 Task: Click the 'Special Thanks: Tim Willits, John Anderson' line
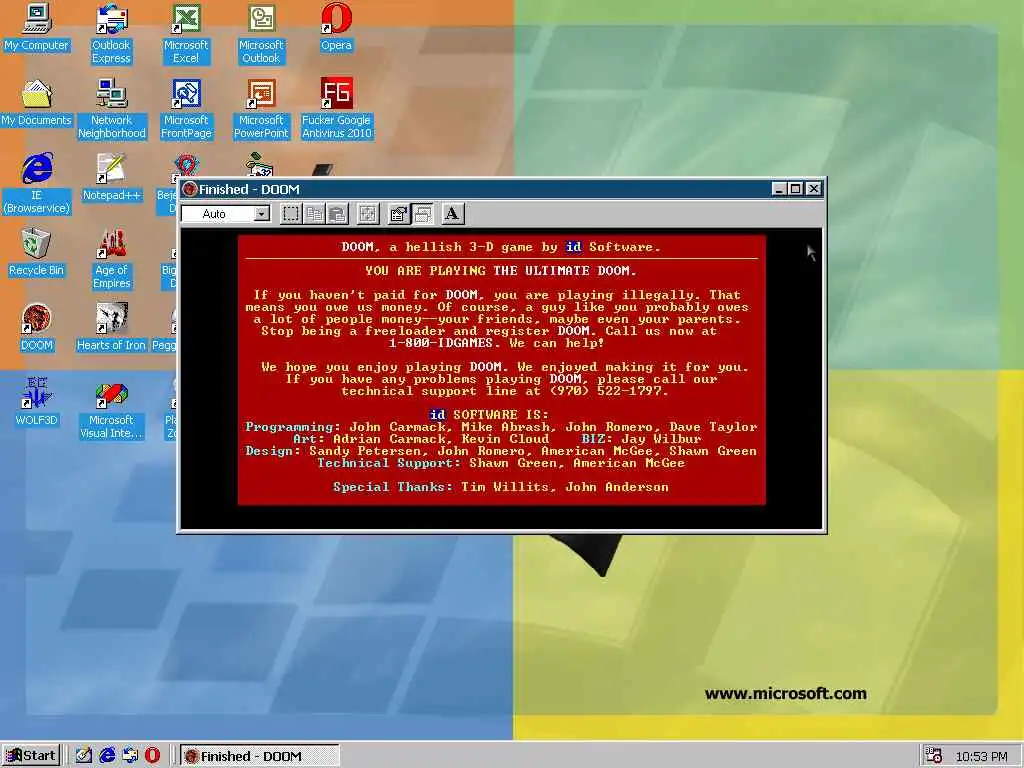[x=501, y=487]
